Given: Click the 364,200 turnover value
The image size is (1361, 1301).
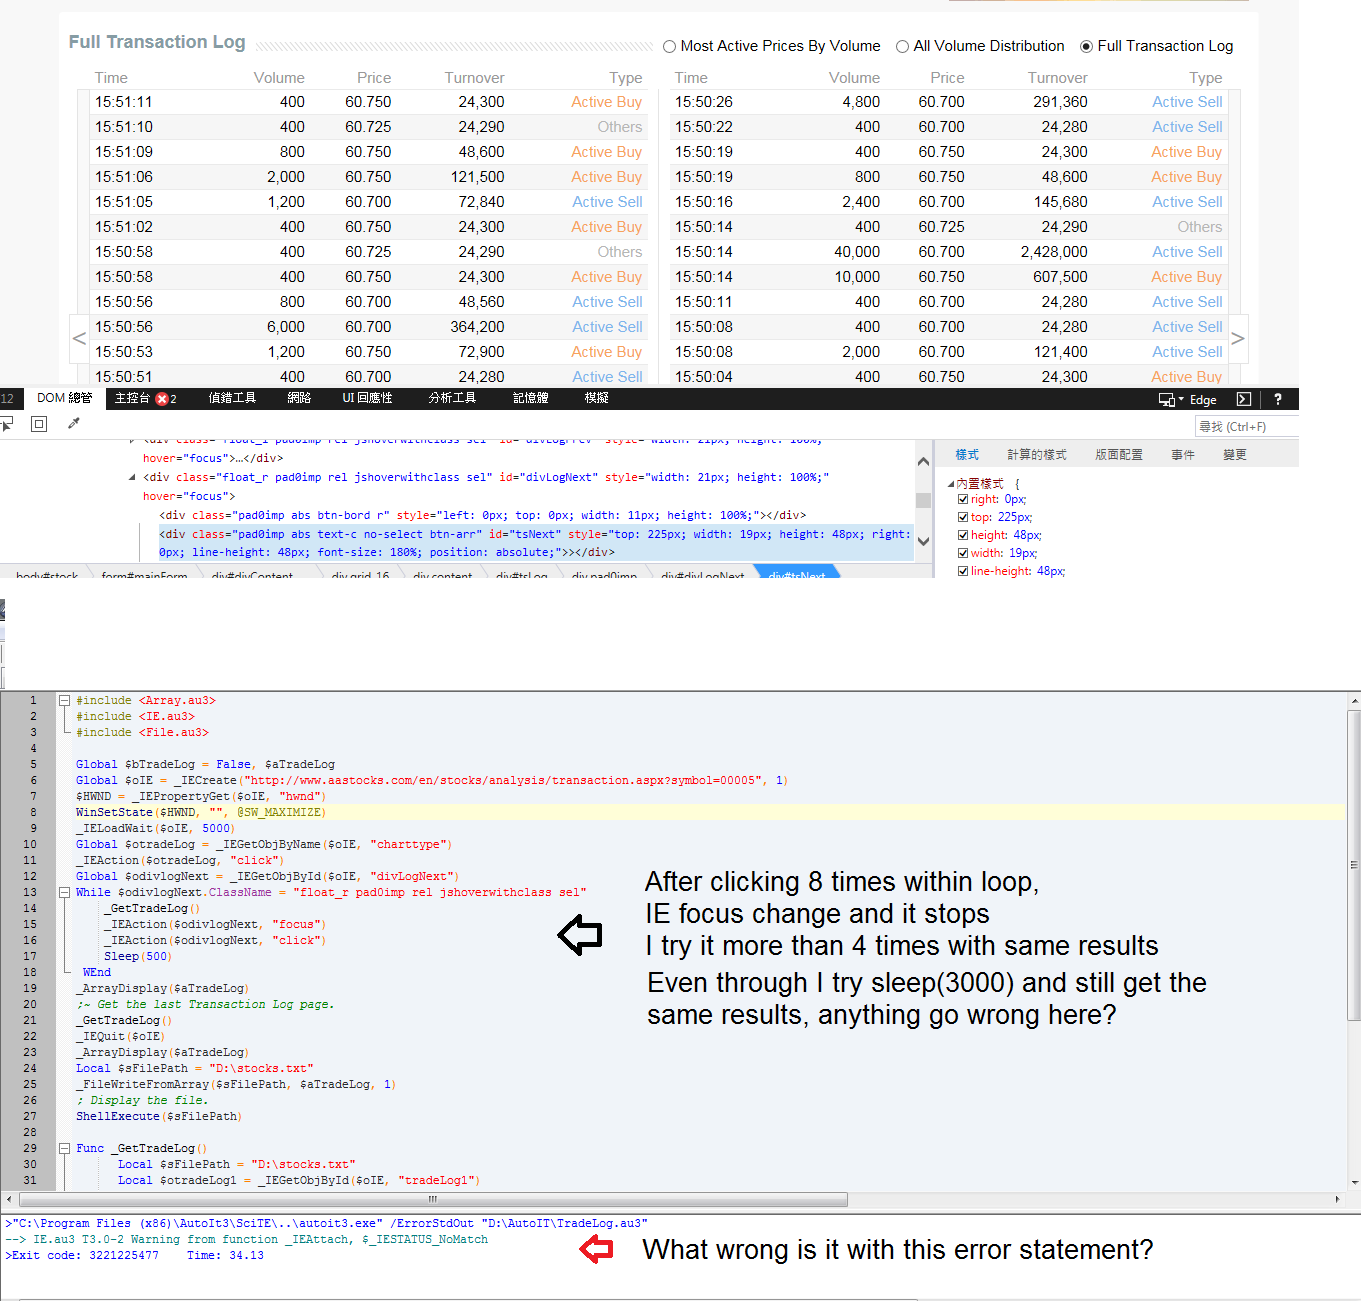Looking at the screenshot, I should coord(477,327).
